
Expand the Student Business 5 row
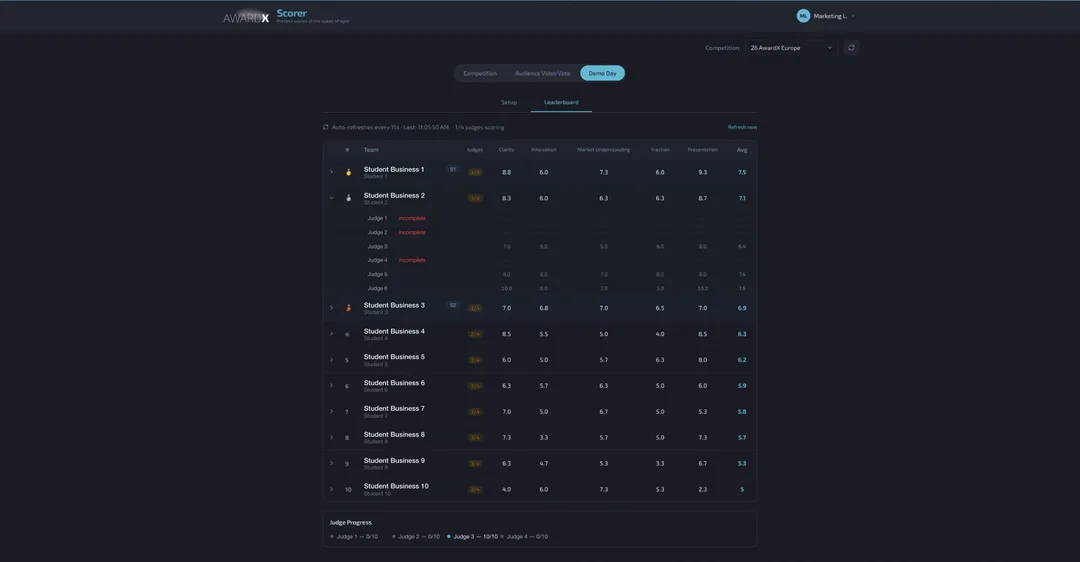click(331, 360)
